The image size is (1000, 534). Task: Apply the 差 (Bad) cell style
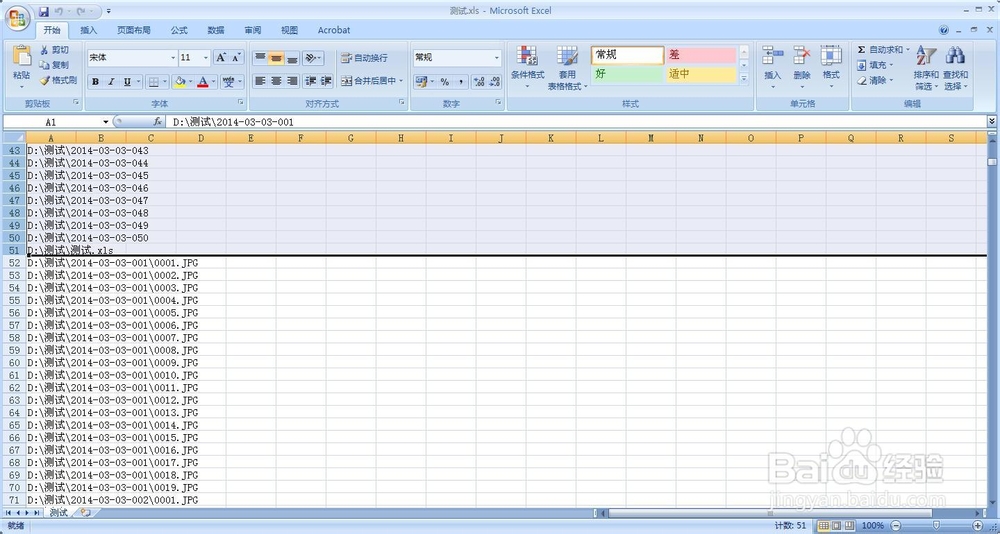(x=701, y=55)
